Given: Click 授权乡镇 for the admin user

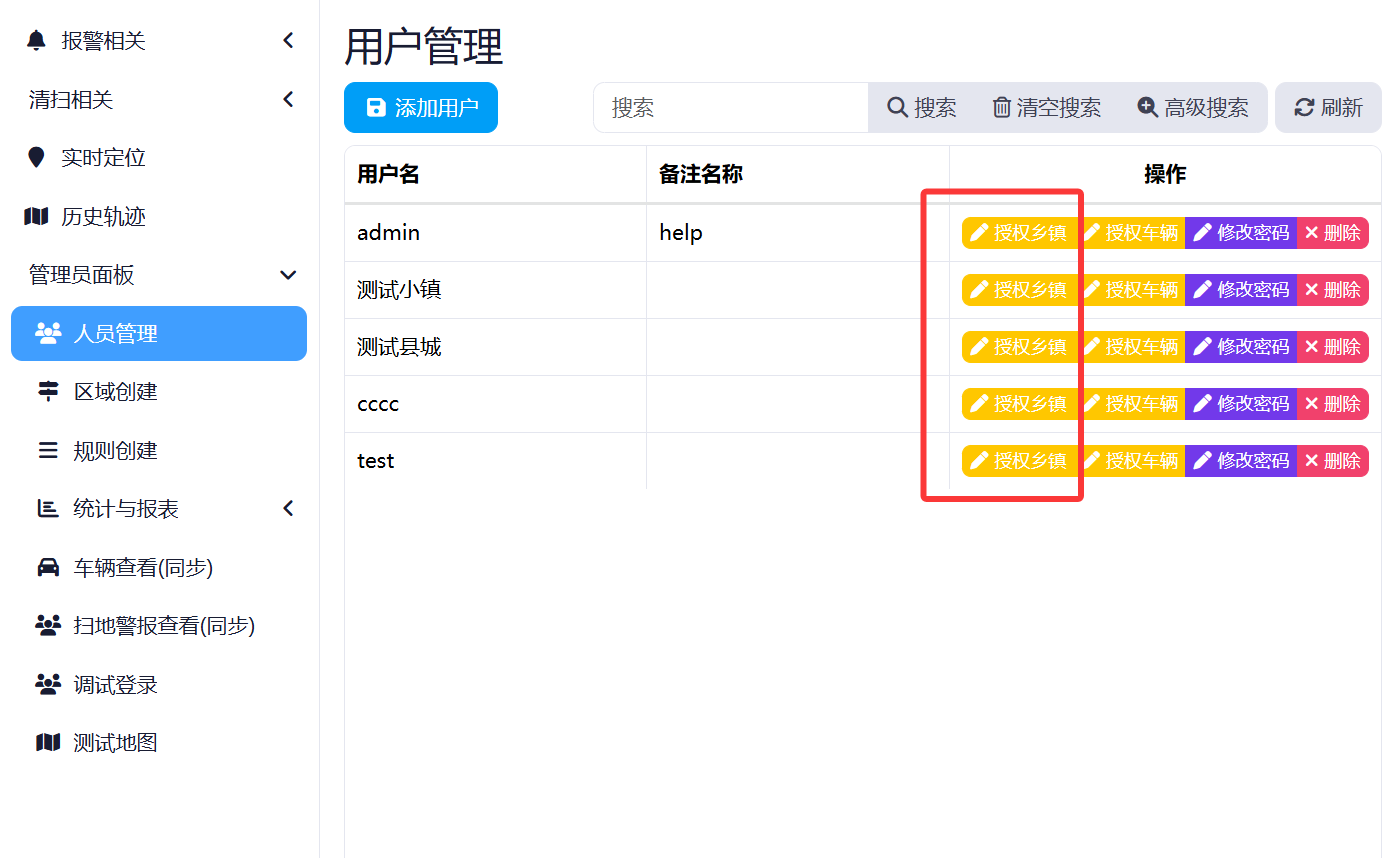Looking at the screenshot, I should (1019, 233).
